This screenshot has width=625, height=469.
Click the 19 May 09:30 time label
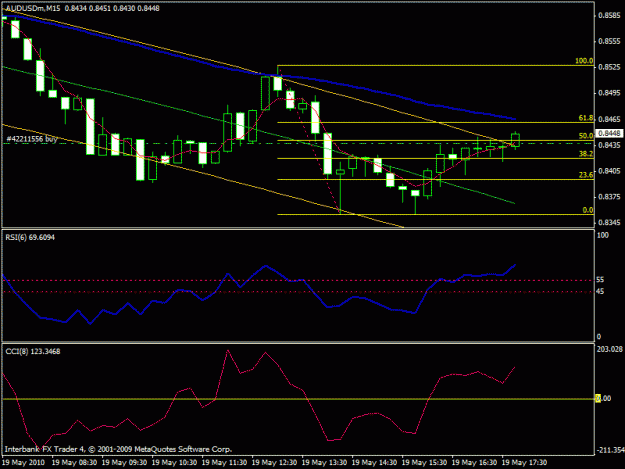[124, 463]
